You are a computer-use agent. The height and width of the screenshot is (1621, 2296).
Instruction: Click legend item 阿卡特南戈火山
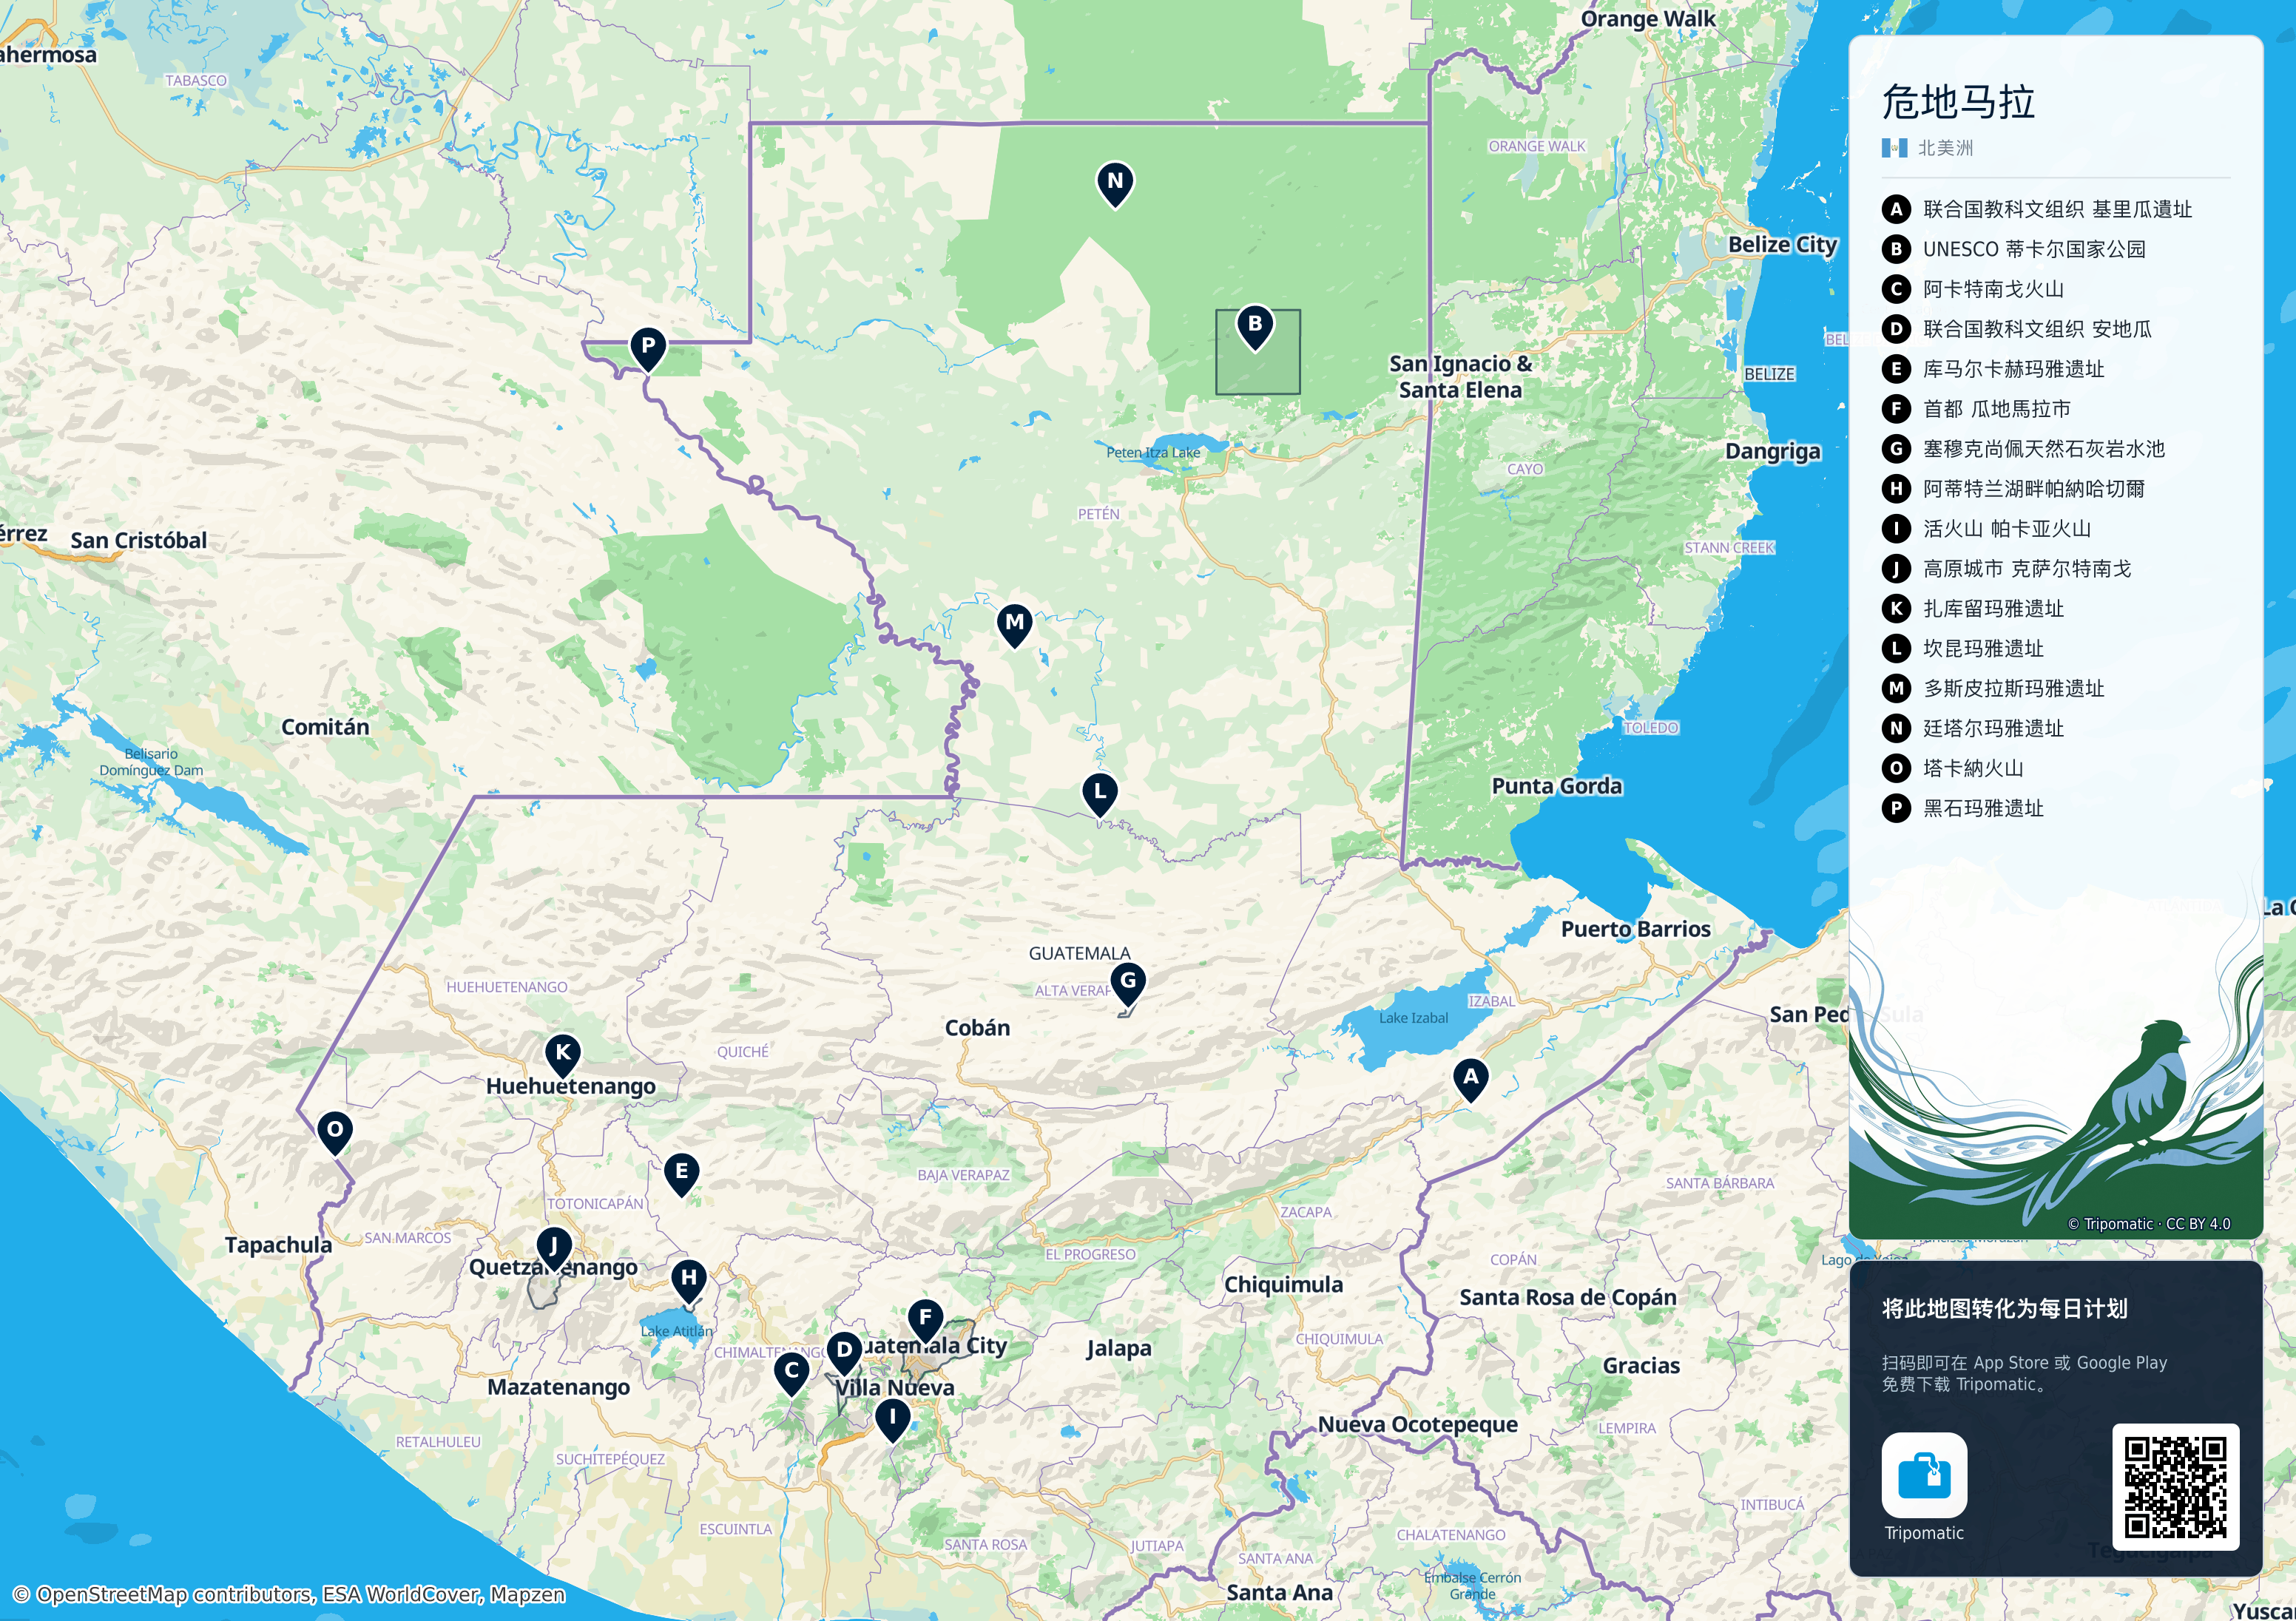[1973, 289]
